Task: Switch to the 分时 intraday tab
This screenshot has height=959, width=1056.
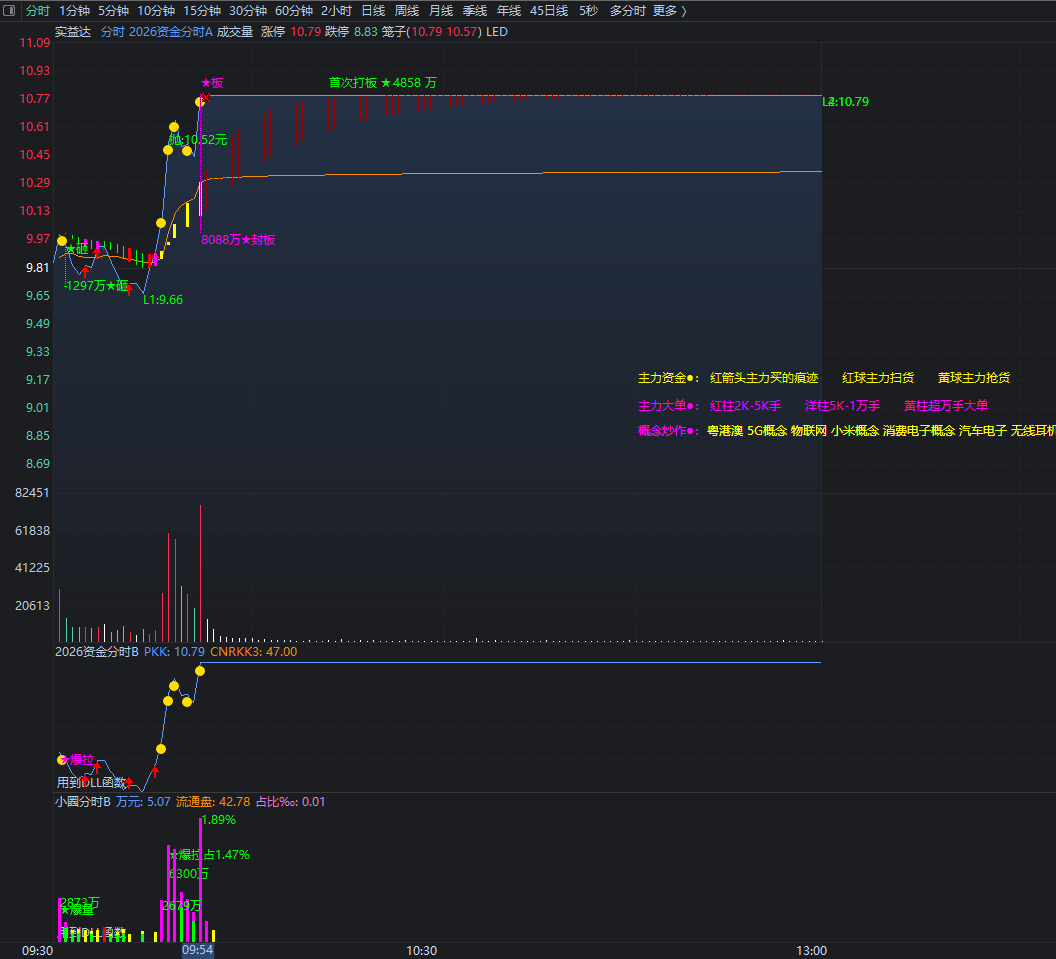Action: [38, 11]
